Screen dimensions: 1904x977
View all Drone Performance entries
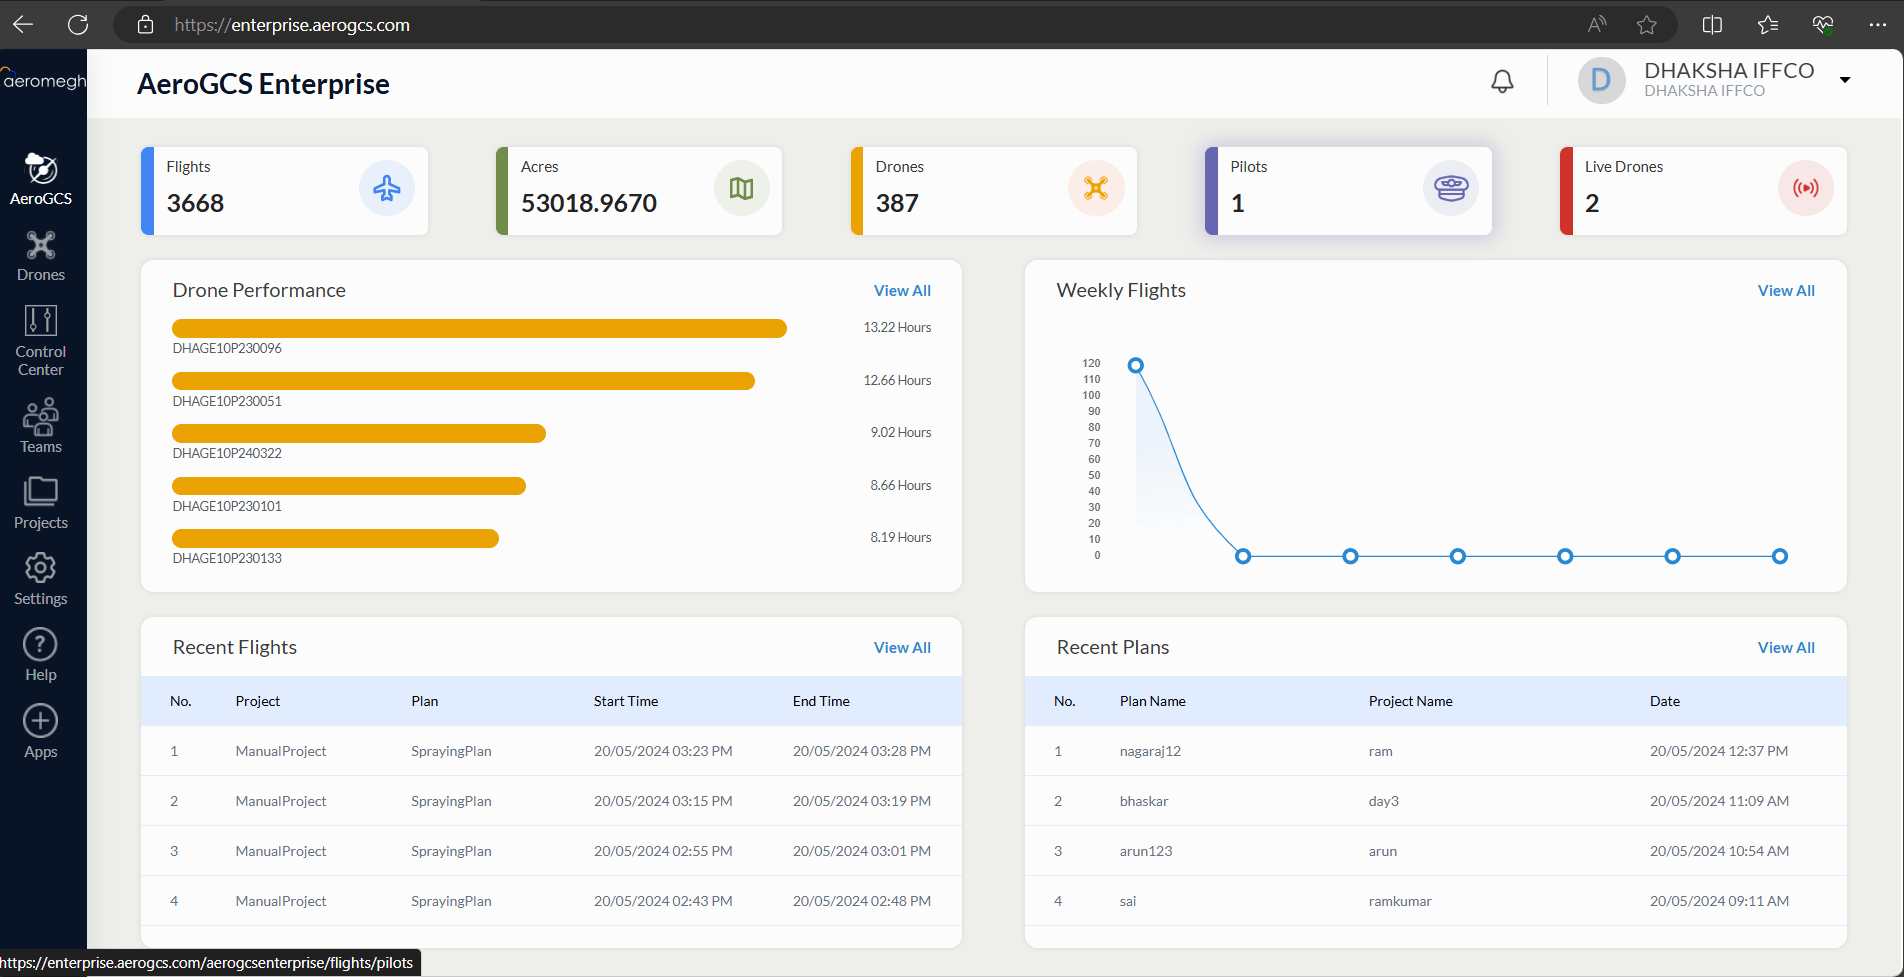[x=901, y=291]
